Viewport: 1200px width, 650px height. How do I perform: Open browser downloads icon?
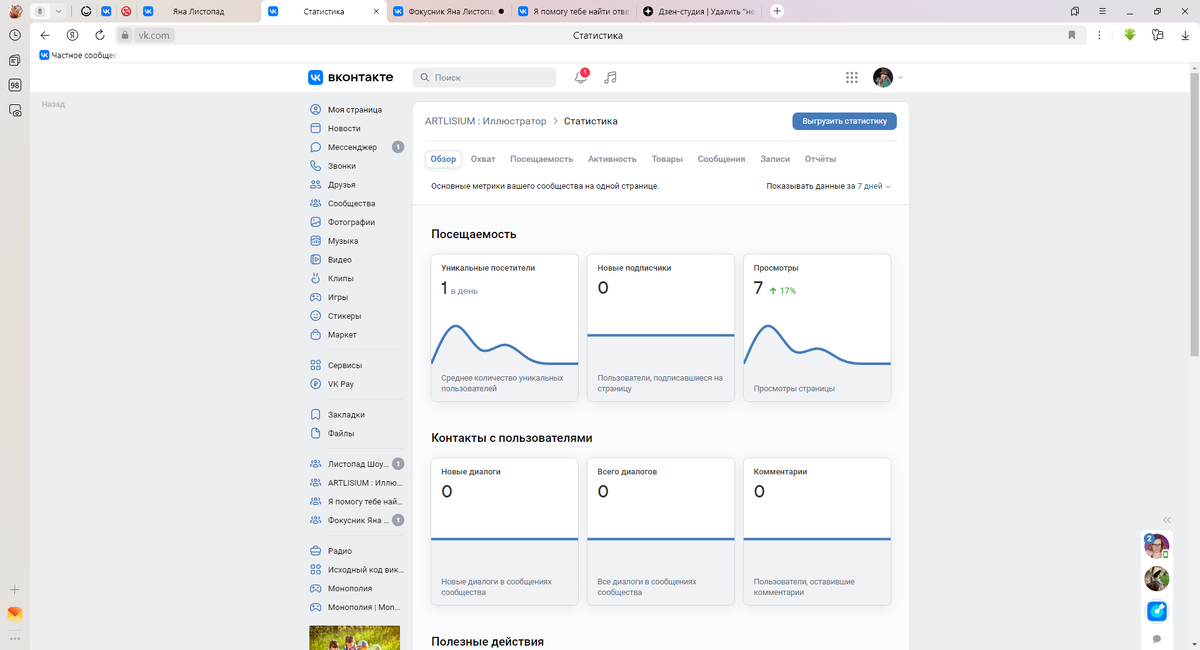pos(1184,35)
